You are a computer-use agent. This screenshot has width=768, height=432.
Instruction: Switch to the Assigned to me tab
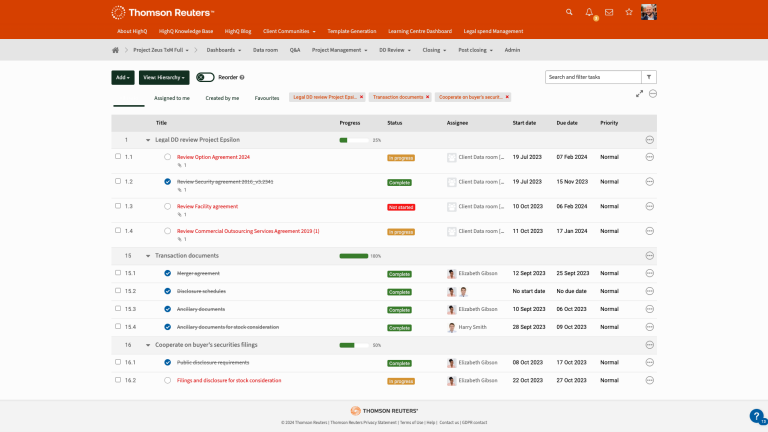point(171,98)
